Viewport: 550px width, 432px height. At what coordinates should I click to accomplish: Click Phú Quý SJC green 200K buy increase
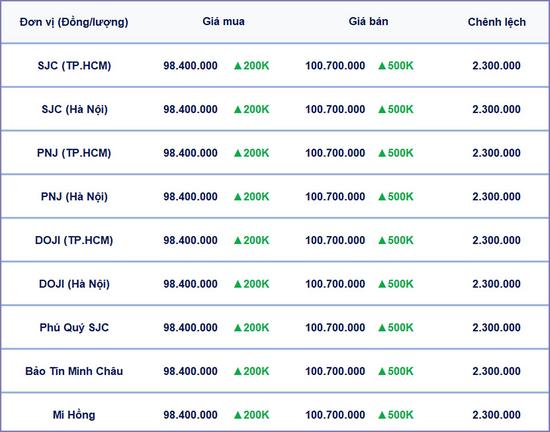(x=251, y=328)
